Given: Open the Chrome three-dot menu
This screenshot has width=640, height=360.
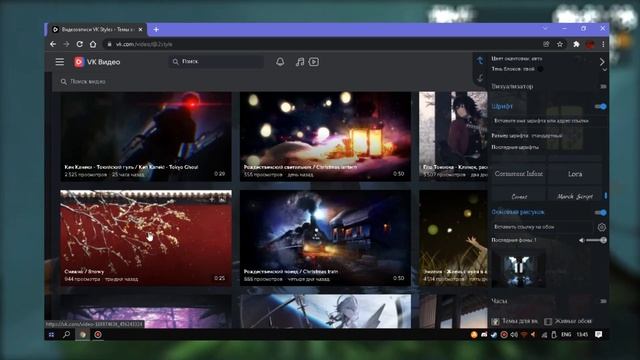Looking at the screenshot, I should (x=603, y=44).
